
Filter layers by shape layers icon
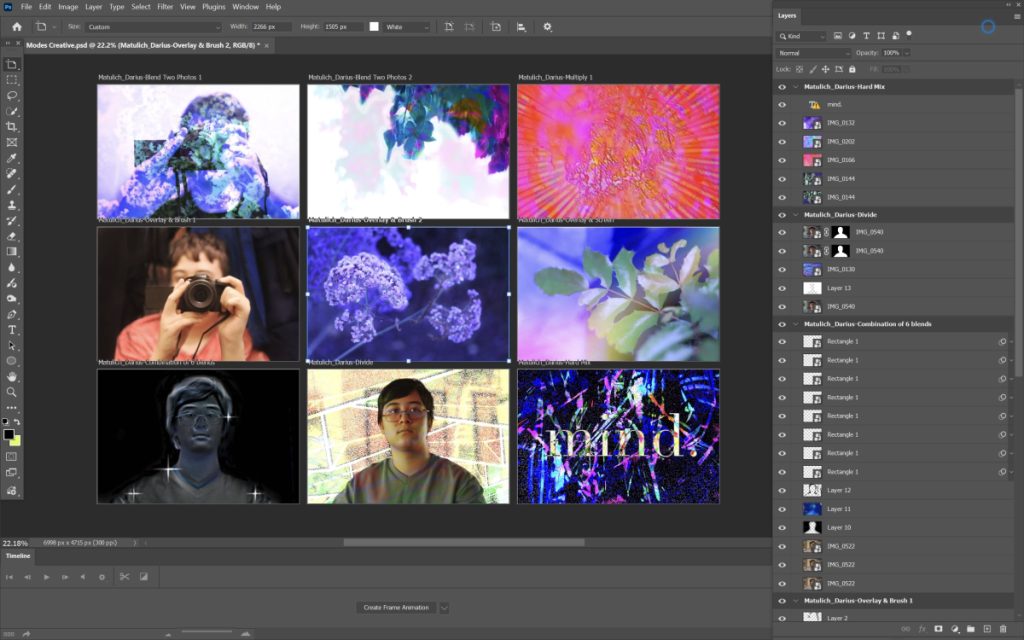pyautogui.click(x=881, y=36)
